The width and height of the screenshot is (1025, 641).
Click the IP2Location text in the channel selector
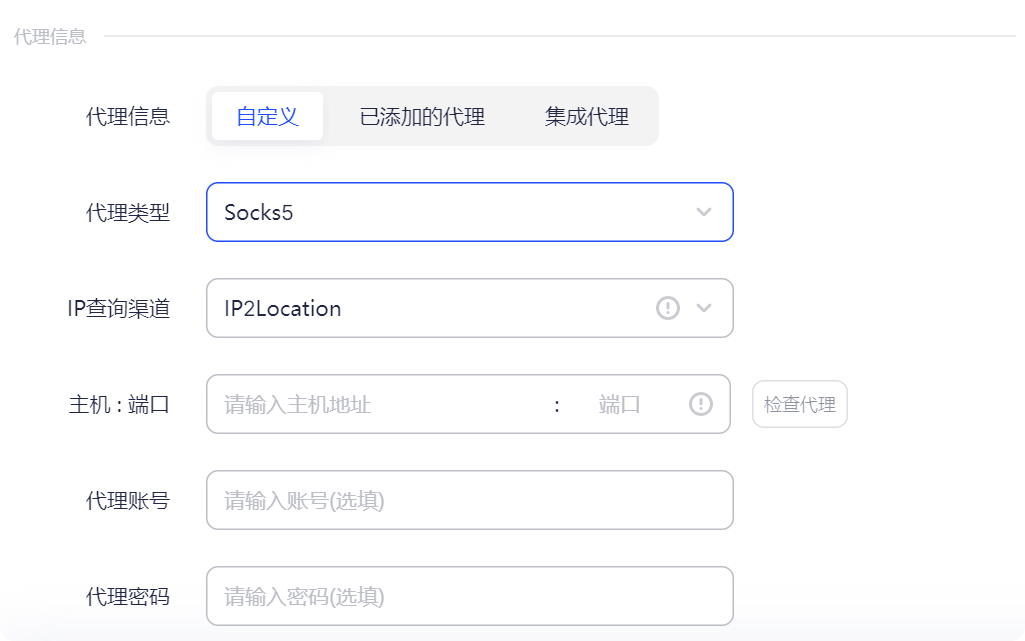281,309
